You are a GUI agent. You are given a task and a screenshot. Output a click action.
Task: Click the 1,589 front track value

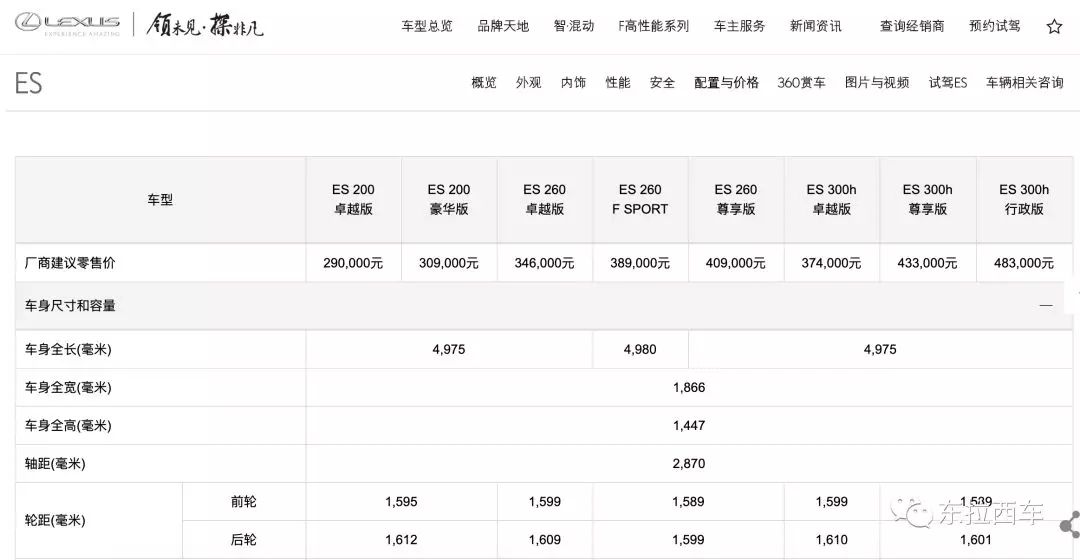688,502
